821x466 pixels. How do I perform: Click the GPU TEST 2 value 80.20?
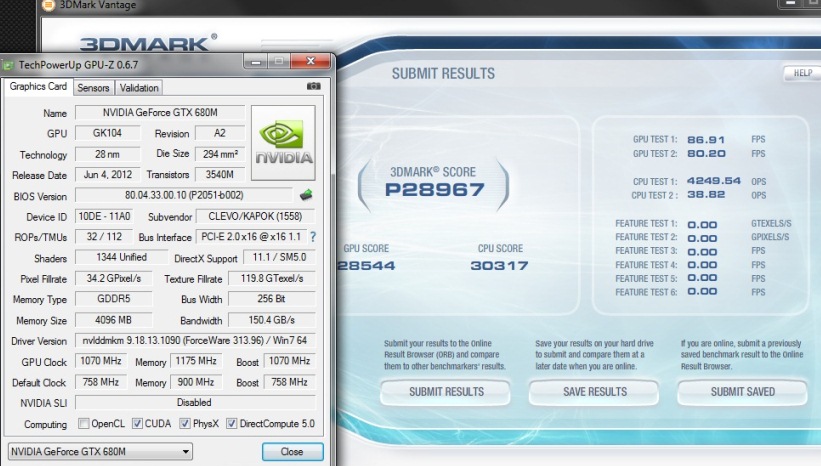pyautogui.click(x=706, y=153)
